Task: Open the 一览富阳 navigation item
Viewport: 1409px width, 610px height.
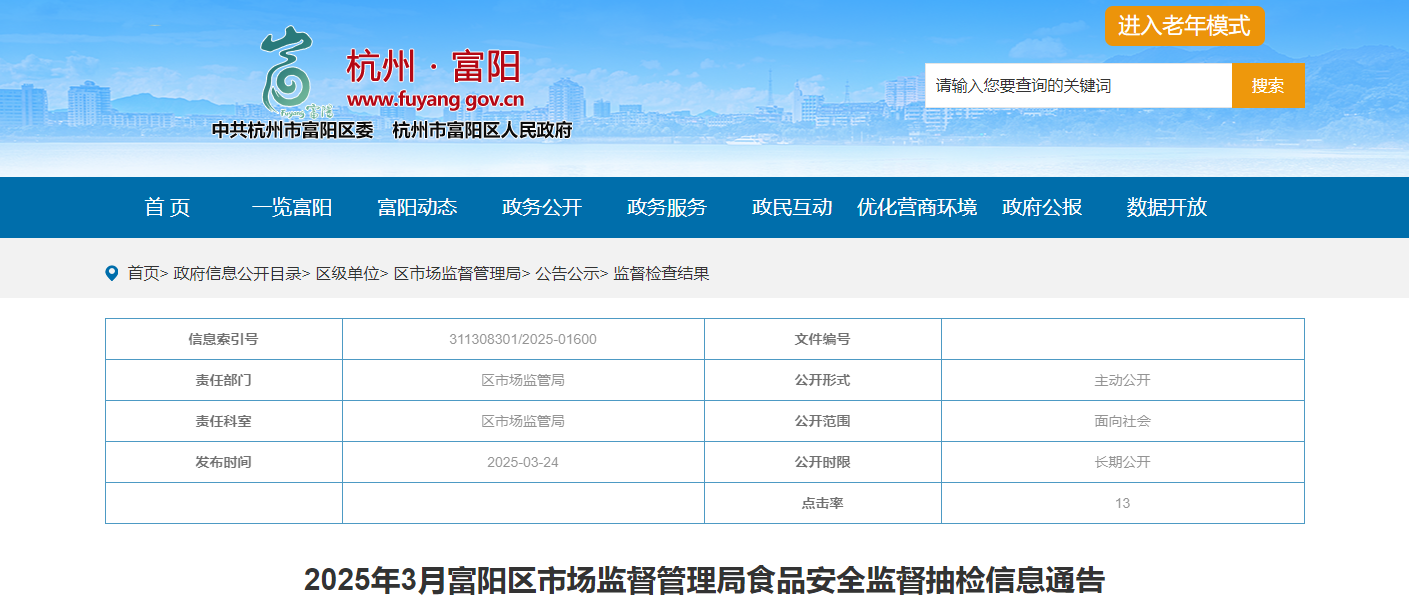Action: click(292, 207)
